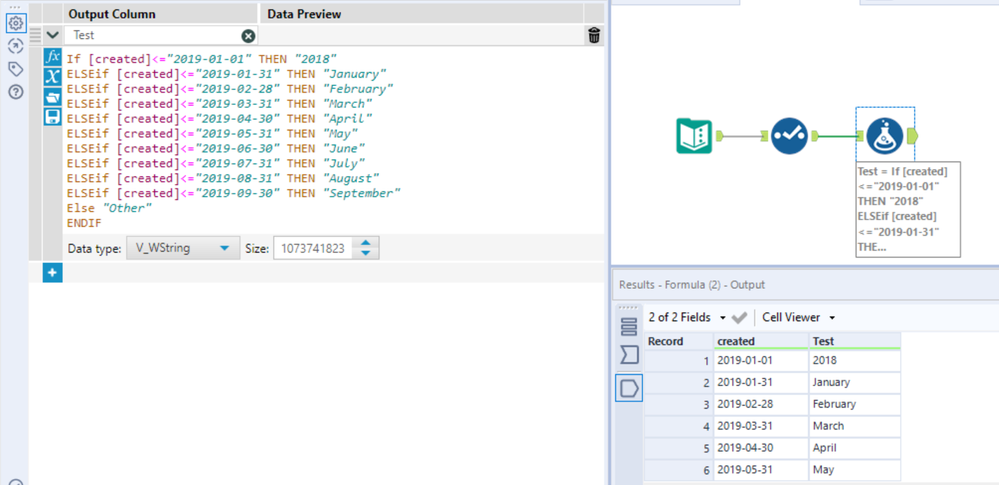The height and width of the screenshot is (485, 999).
Task: Select the April cell in Test column
Action: pyautogui.click(x=854, y=448)
